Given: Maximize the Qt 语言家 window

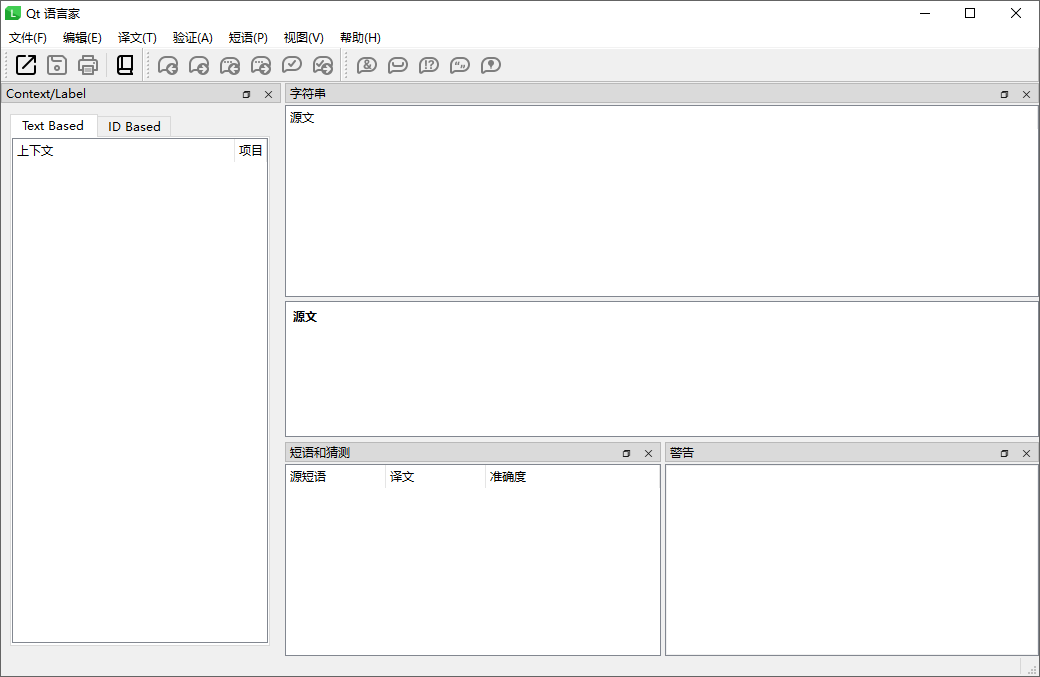Looking at the screenshot, I should pos(970,13).
